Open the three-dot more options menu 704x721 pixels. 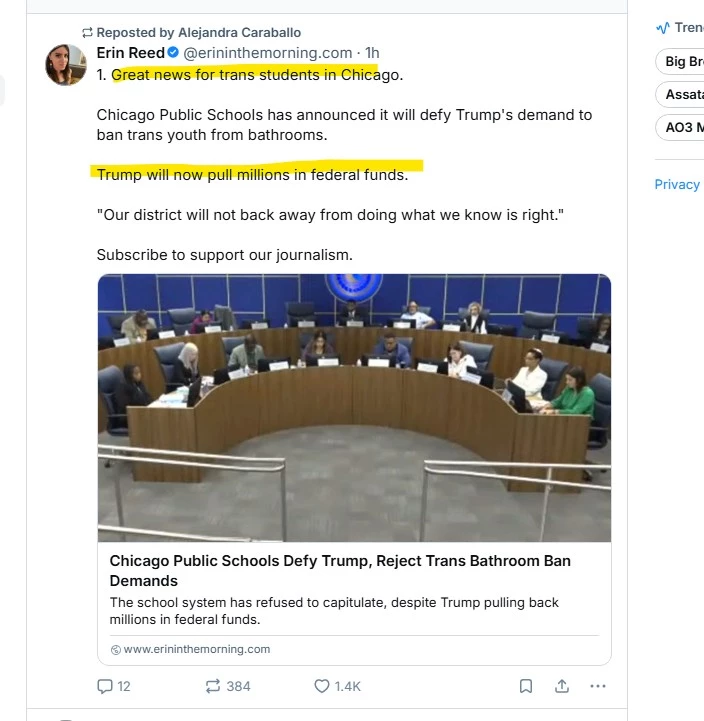[598, 686]
